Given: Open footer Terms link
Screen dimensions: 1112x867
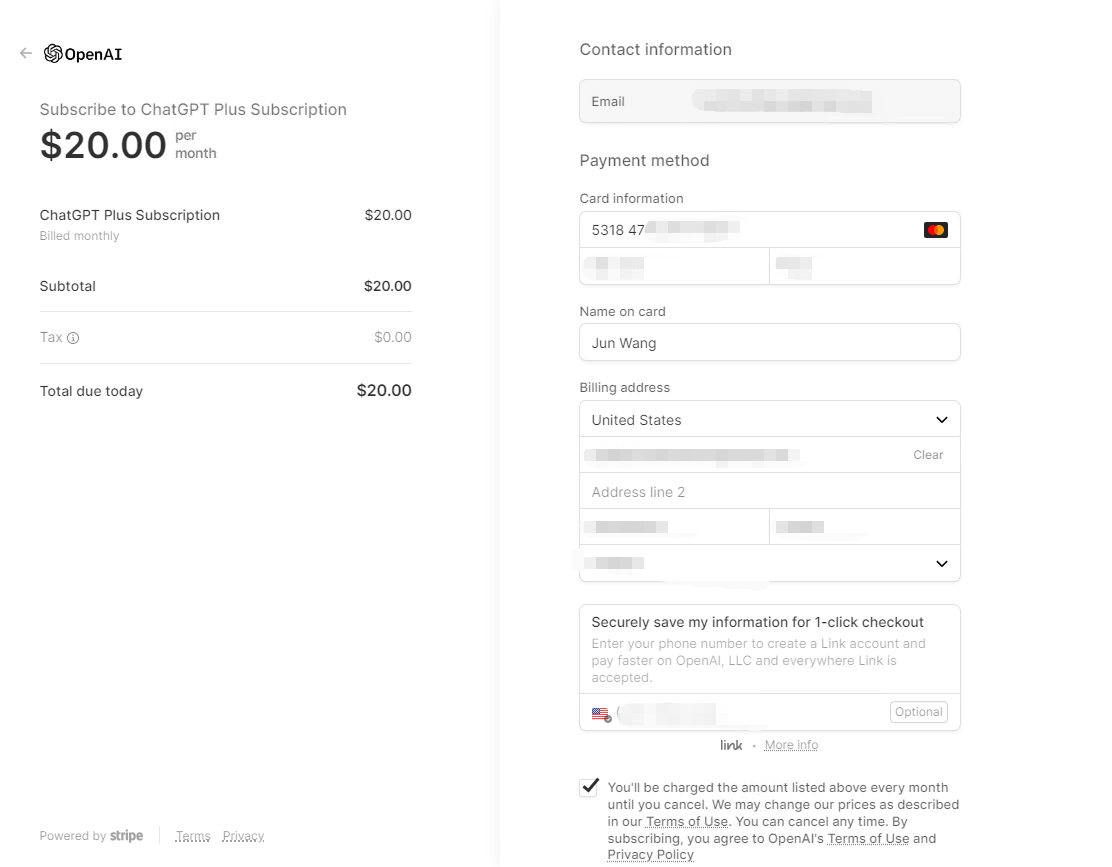Looking at the screenshot, I should 193,836.
